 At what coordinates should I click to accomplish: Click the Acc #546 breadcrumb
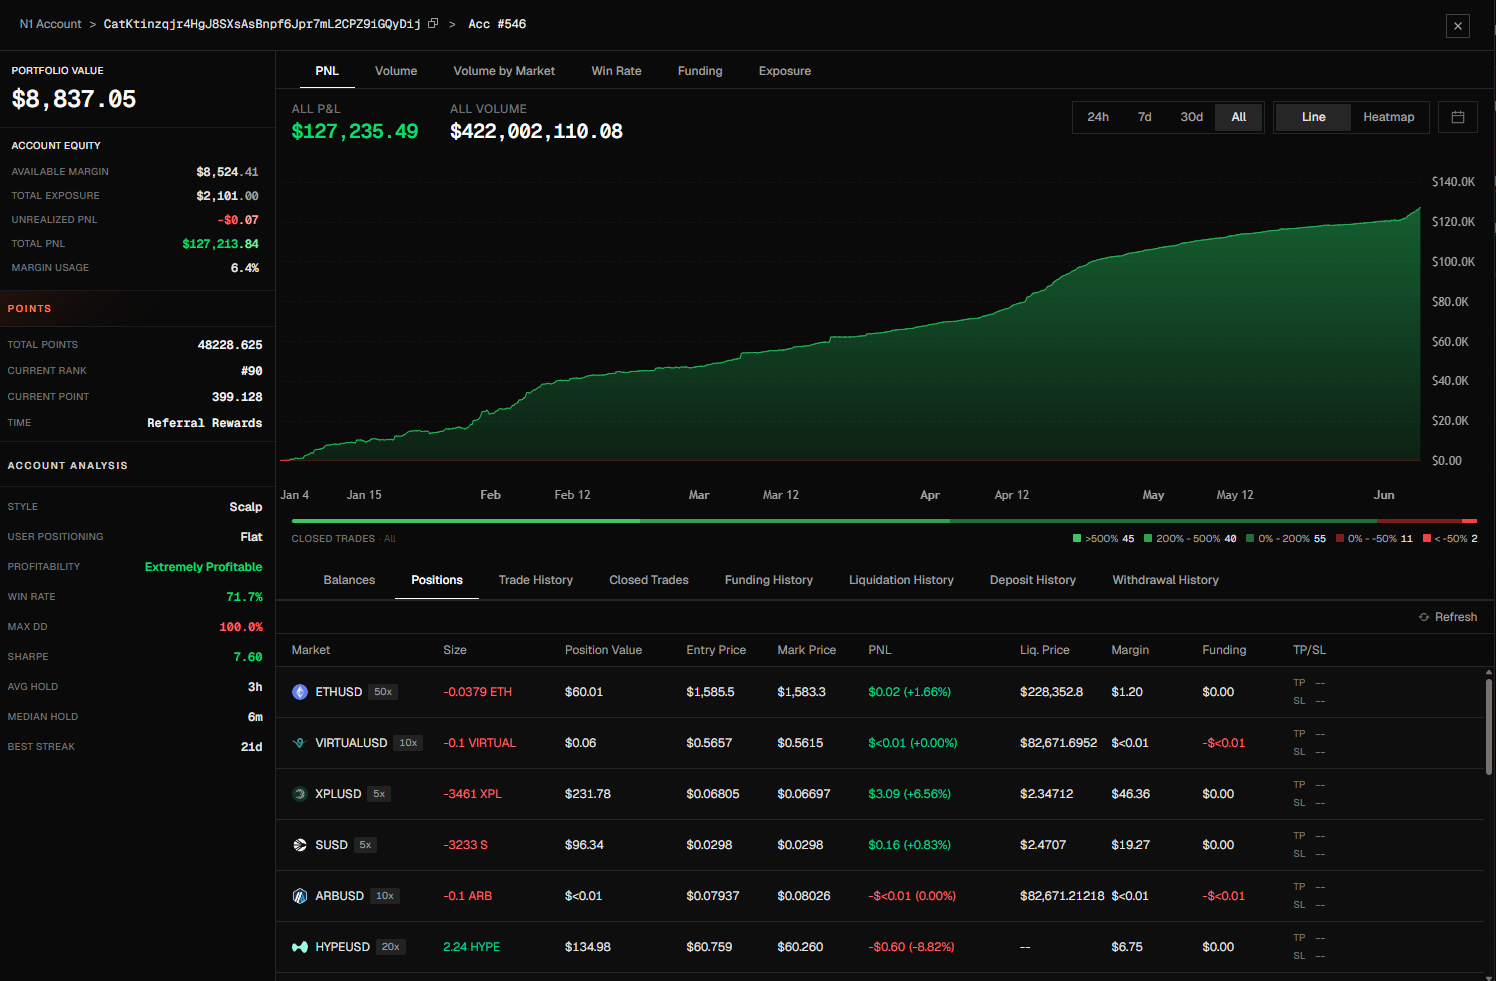point(497,24)
